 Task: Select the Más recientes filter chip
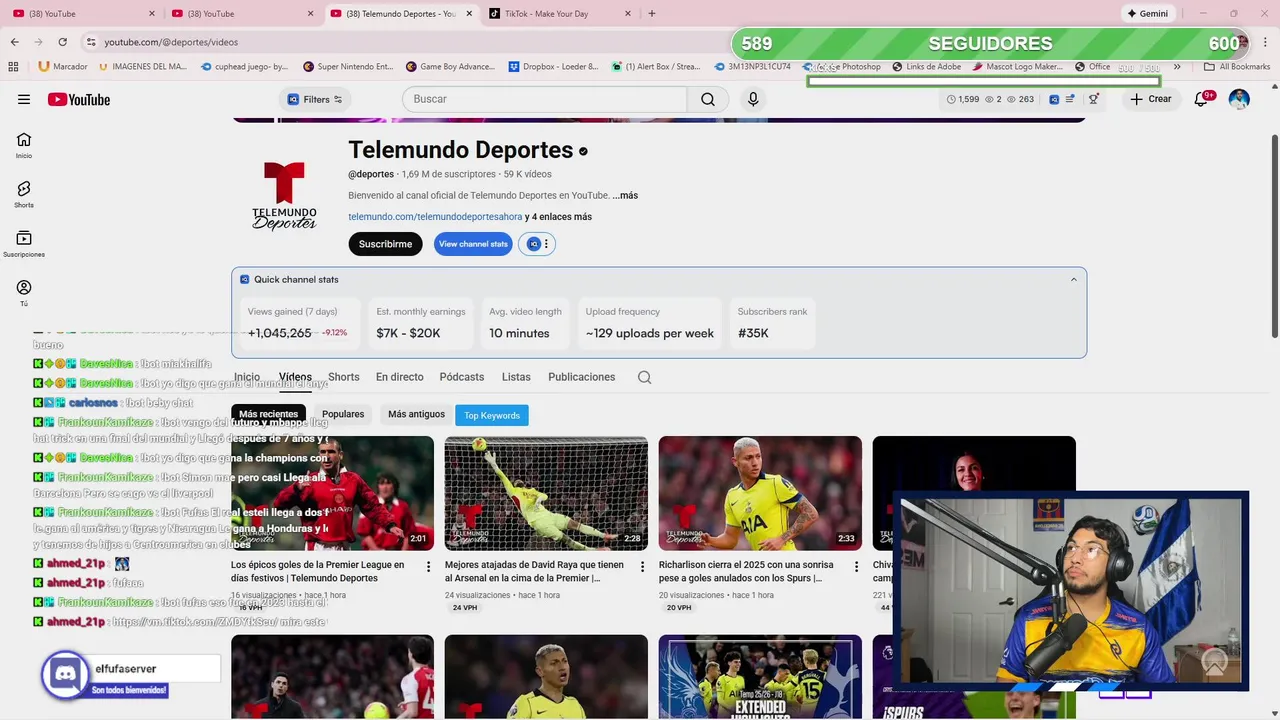click(268, 414)
